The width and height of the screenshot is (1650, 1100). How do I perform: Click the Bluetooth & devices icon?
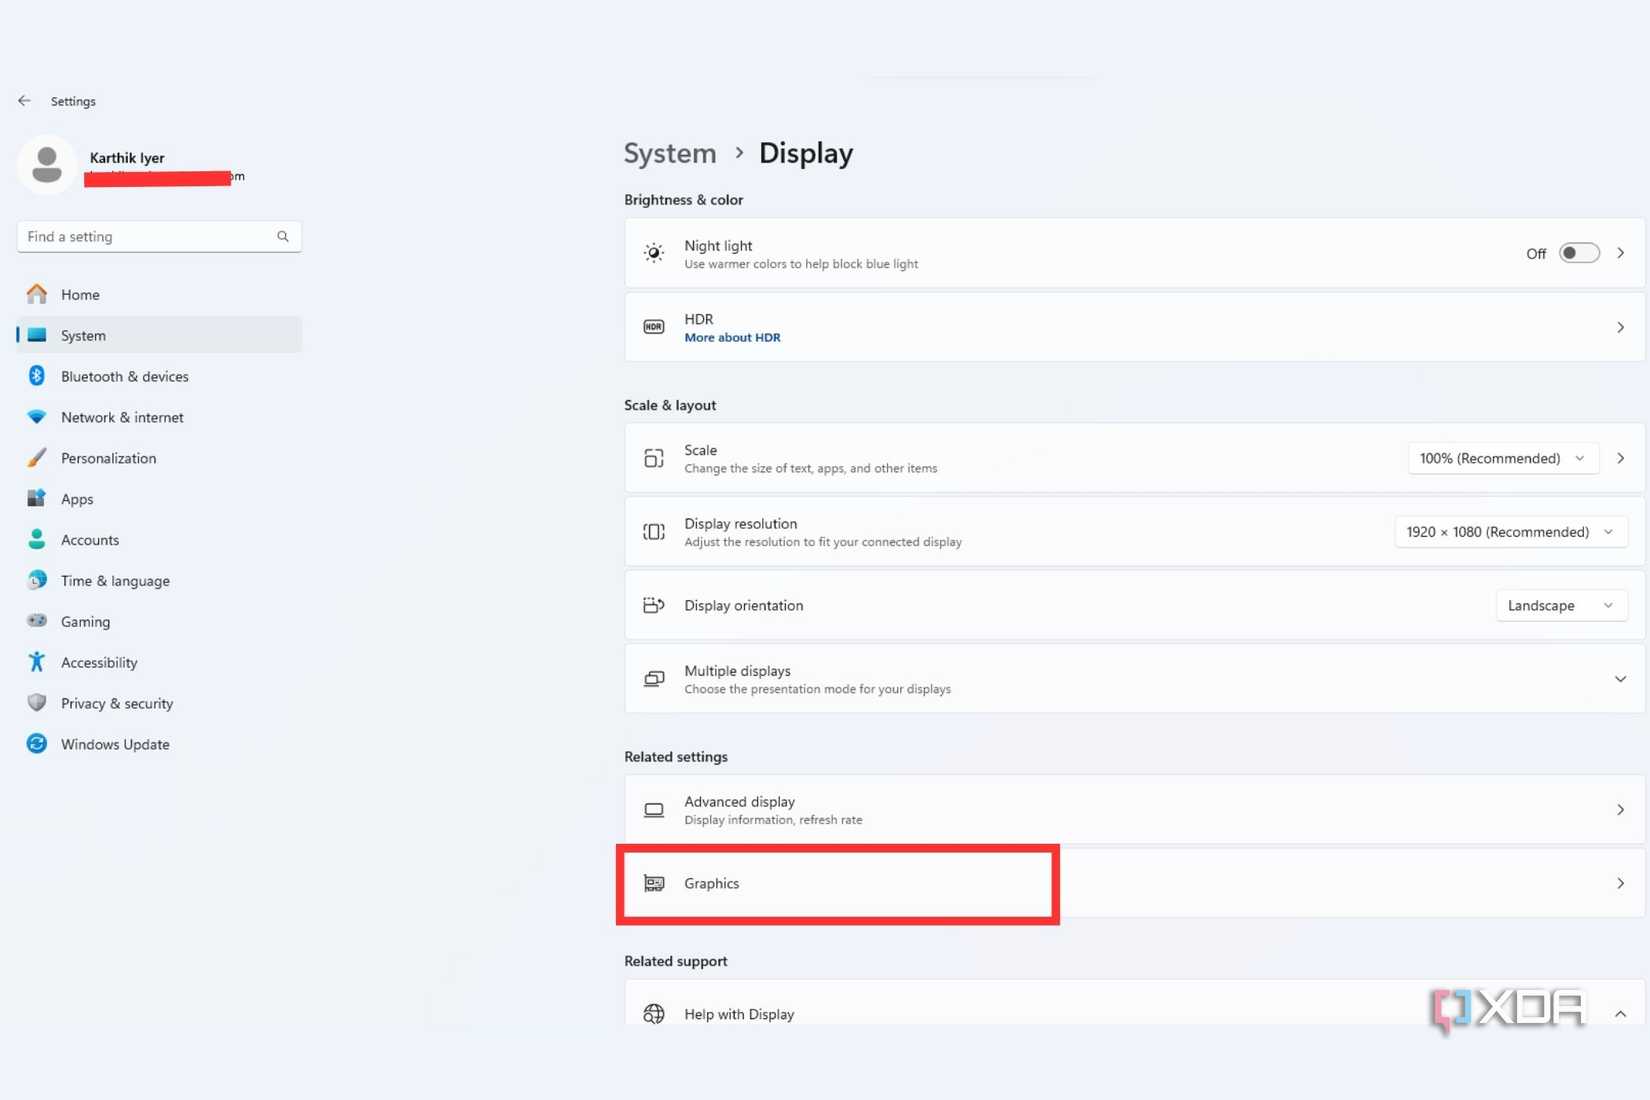pyautogui.click(x=37, y=376)
